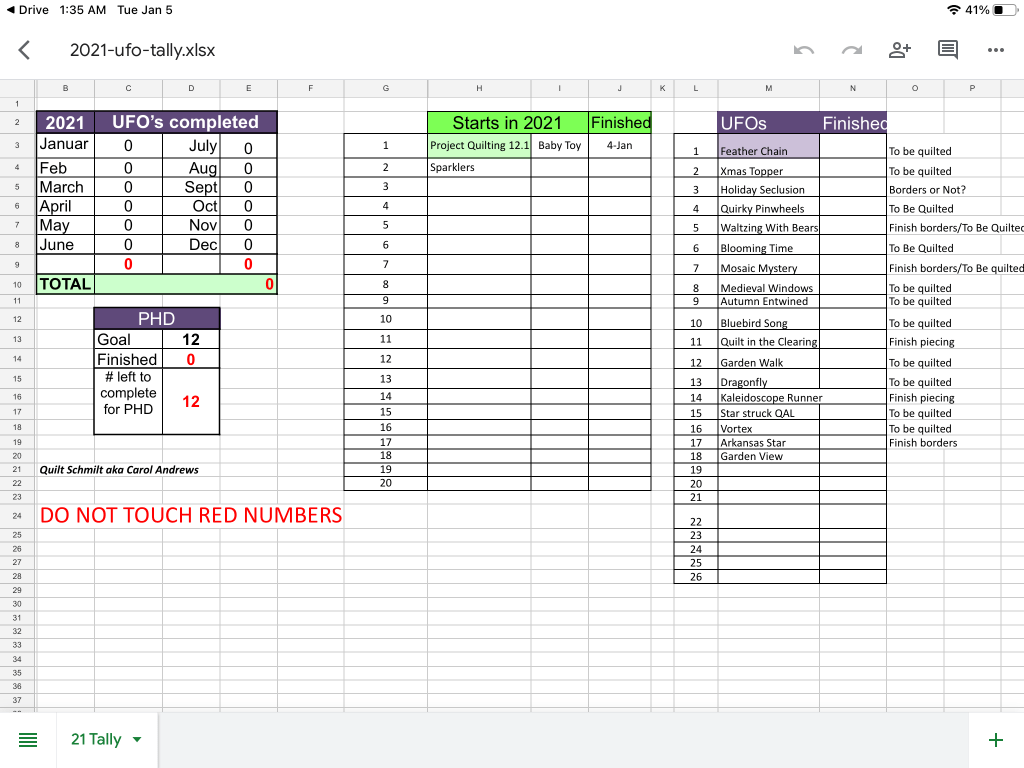The width and height of the screenshot is (1024, 768).
Task: Select row 10 header
Action: pos(17,285)
